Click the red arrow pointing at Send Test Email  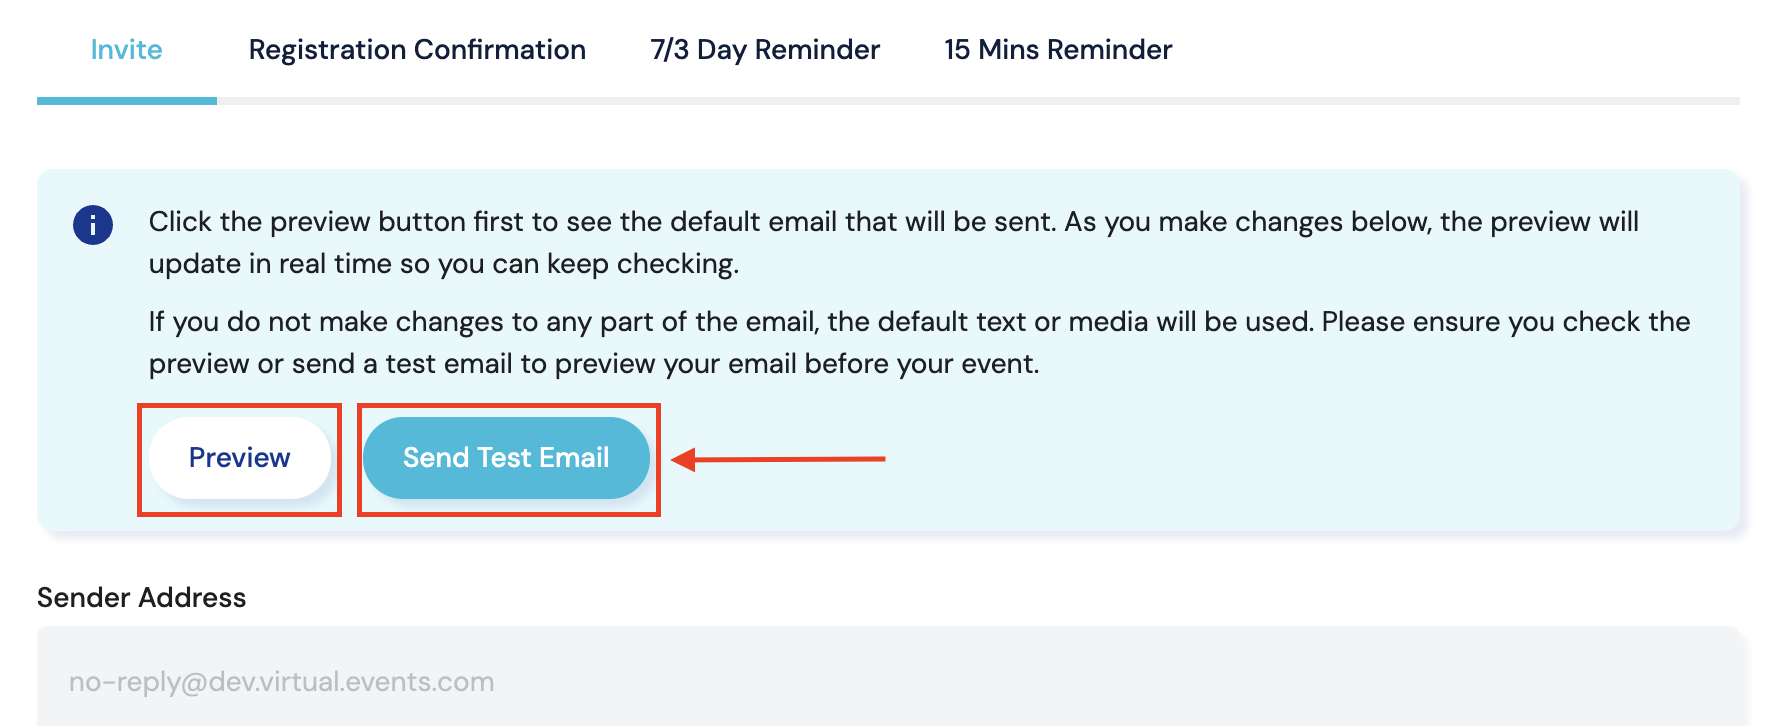[x=780, y=459]
